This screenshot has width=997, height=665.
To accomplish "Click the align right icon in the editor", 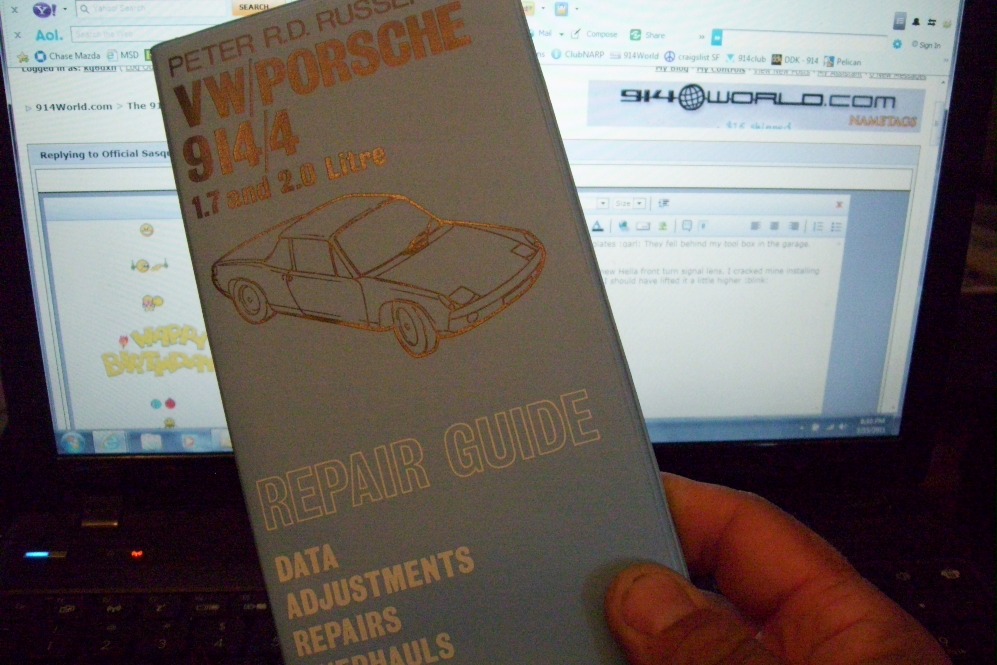I will (x=794, y=226).
